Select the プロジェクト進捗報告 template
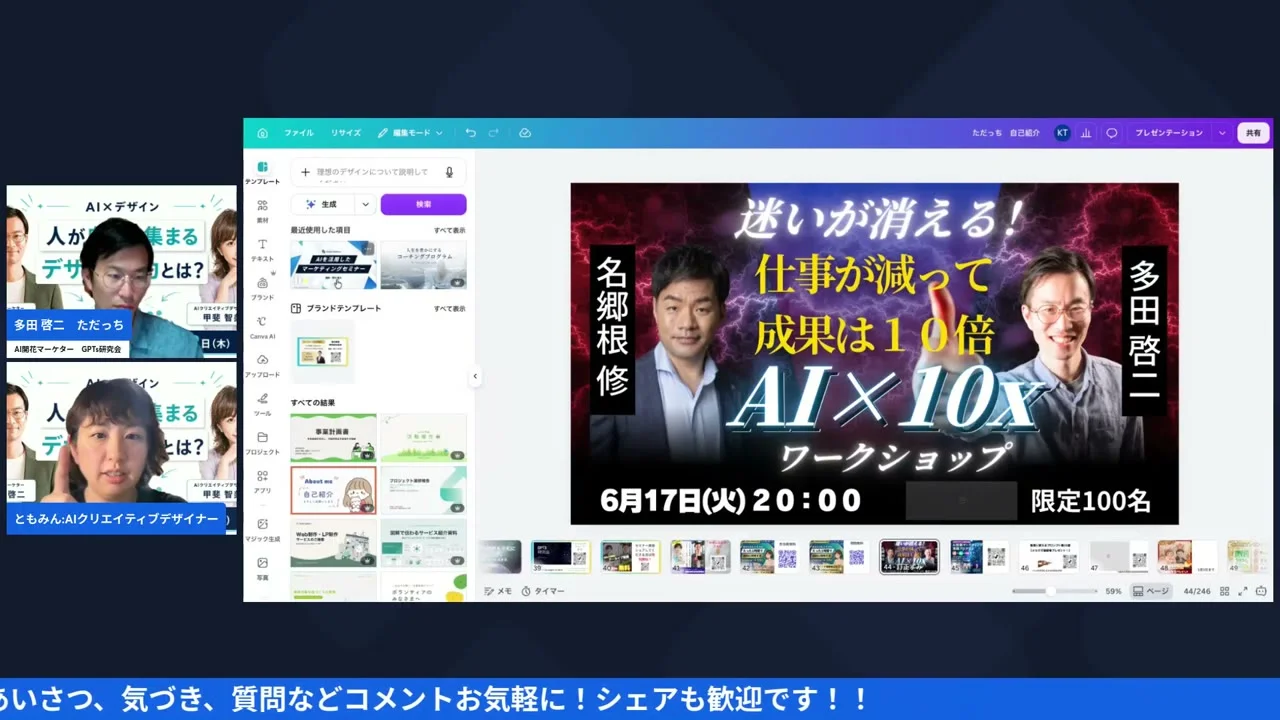 point(423,490)
